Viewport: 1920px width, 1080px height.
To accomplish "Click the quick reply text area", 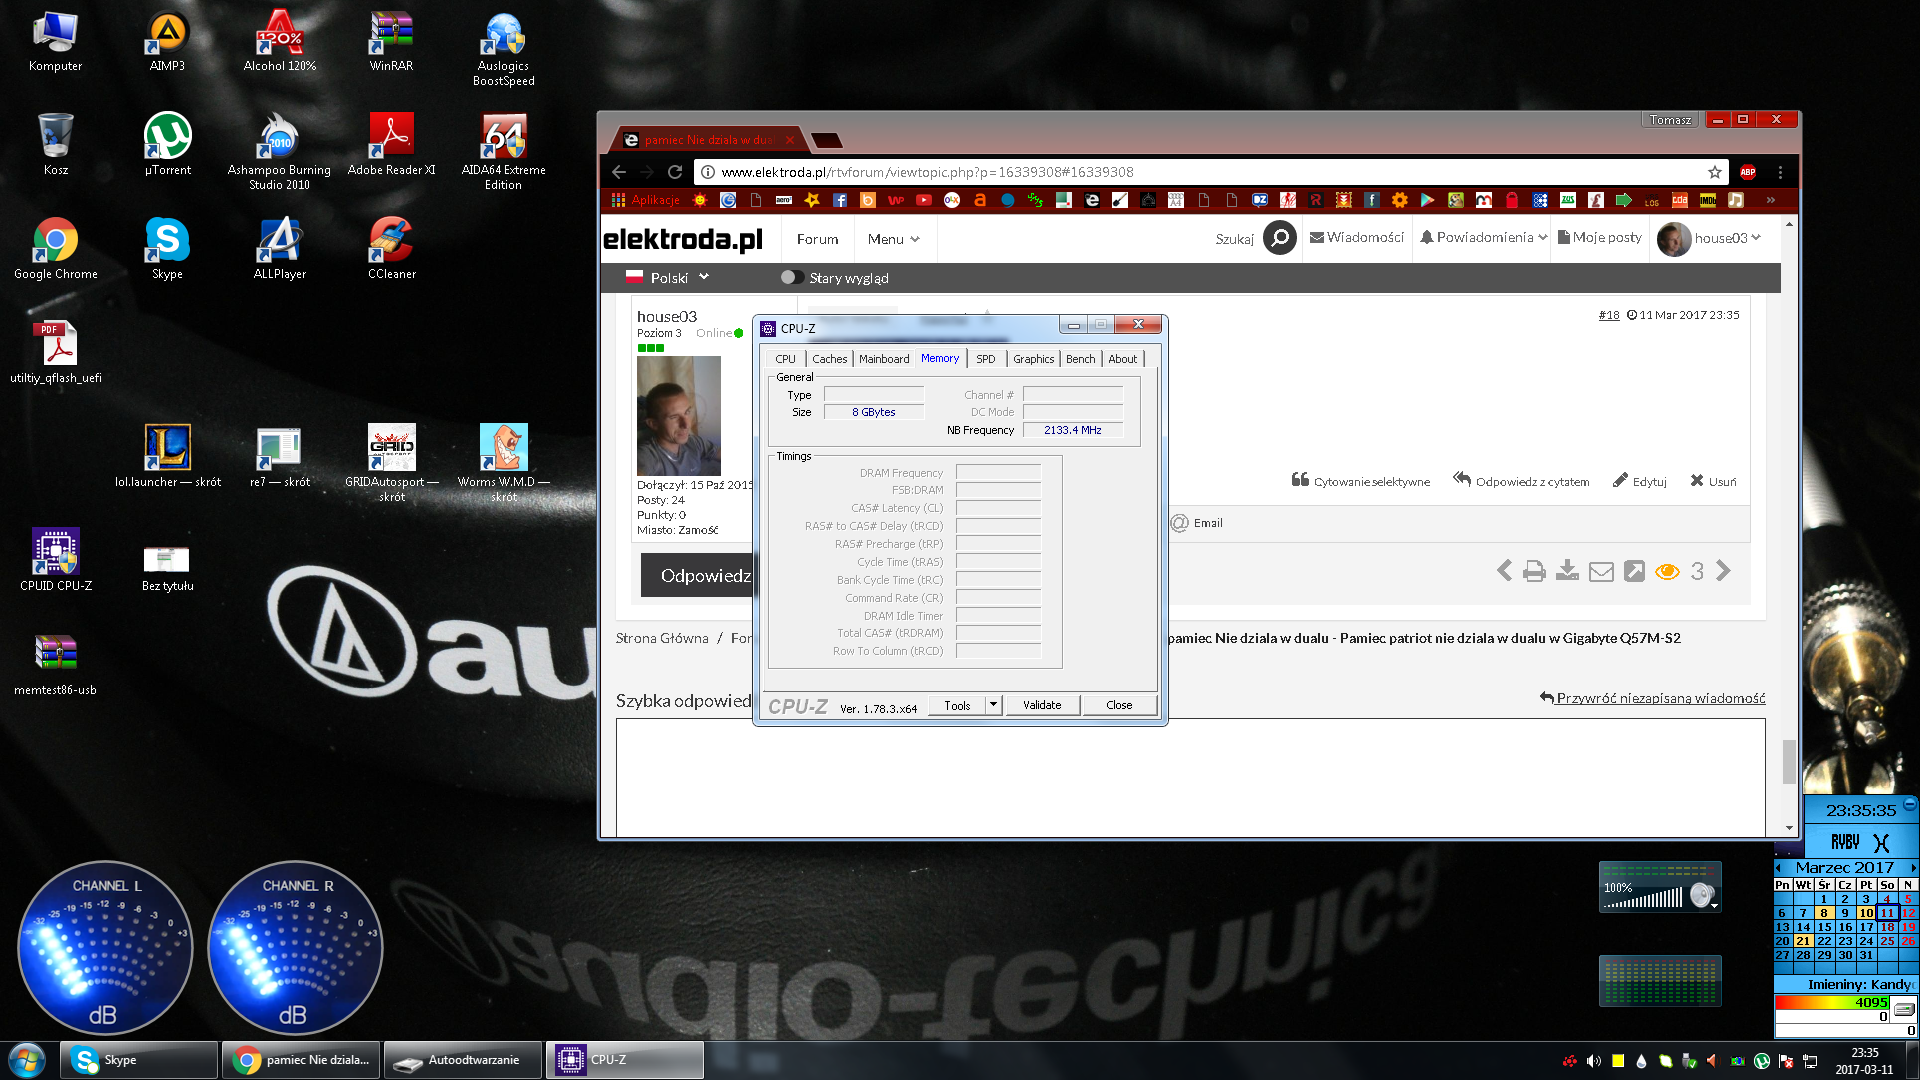I will (x=1190, y=777).
